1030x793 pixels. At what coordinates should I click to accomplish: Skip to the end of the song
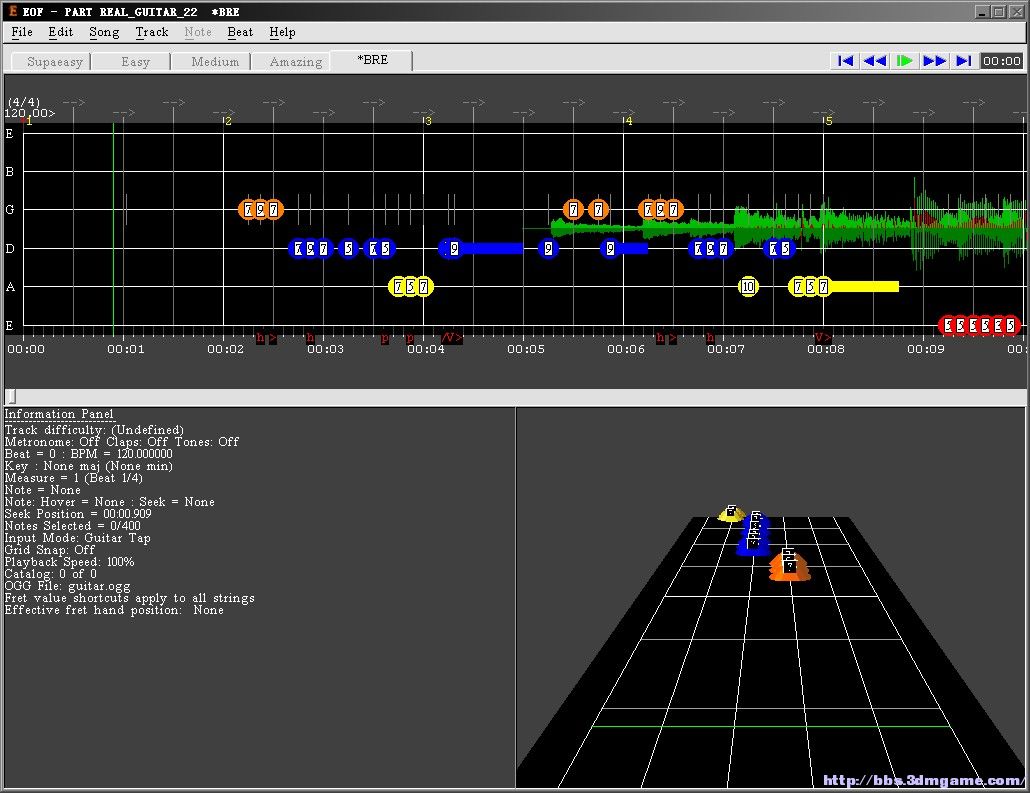964,61
